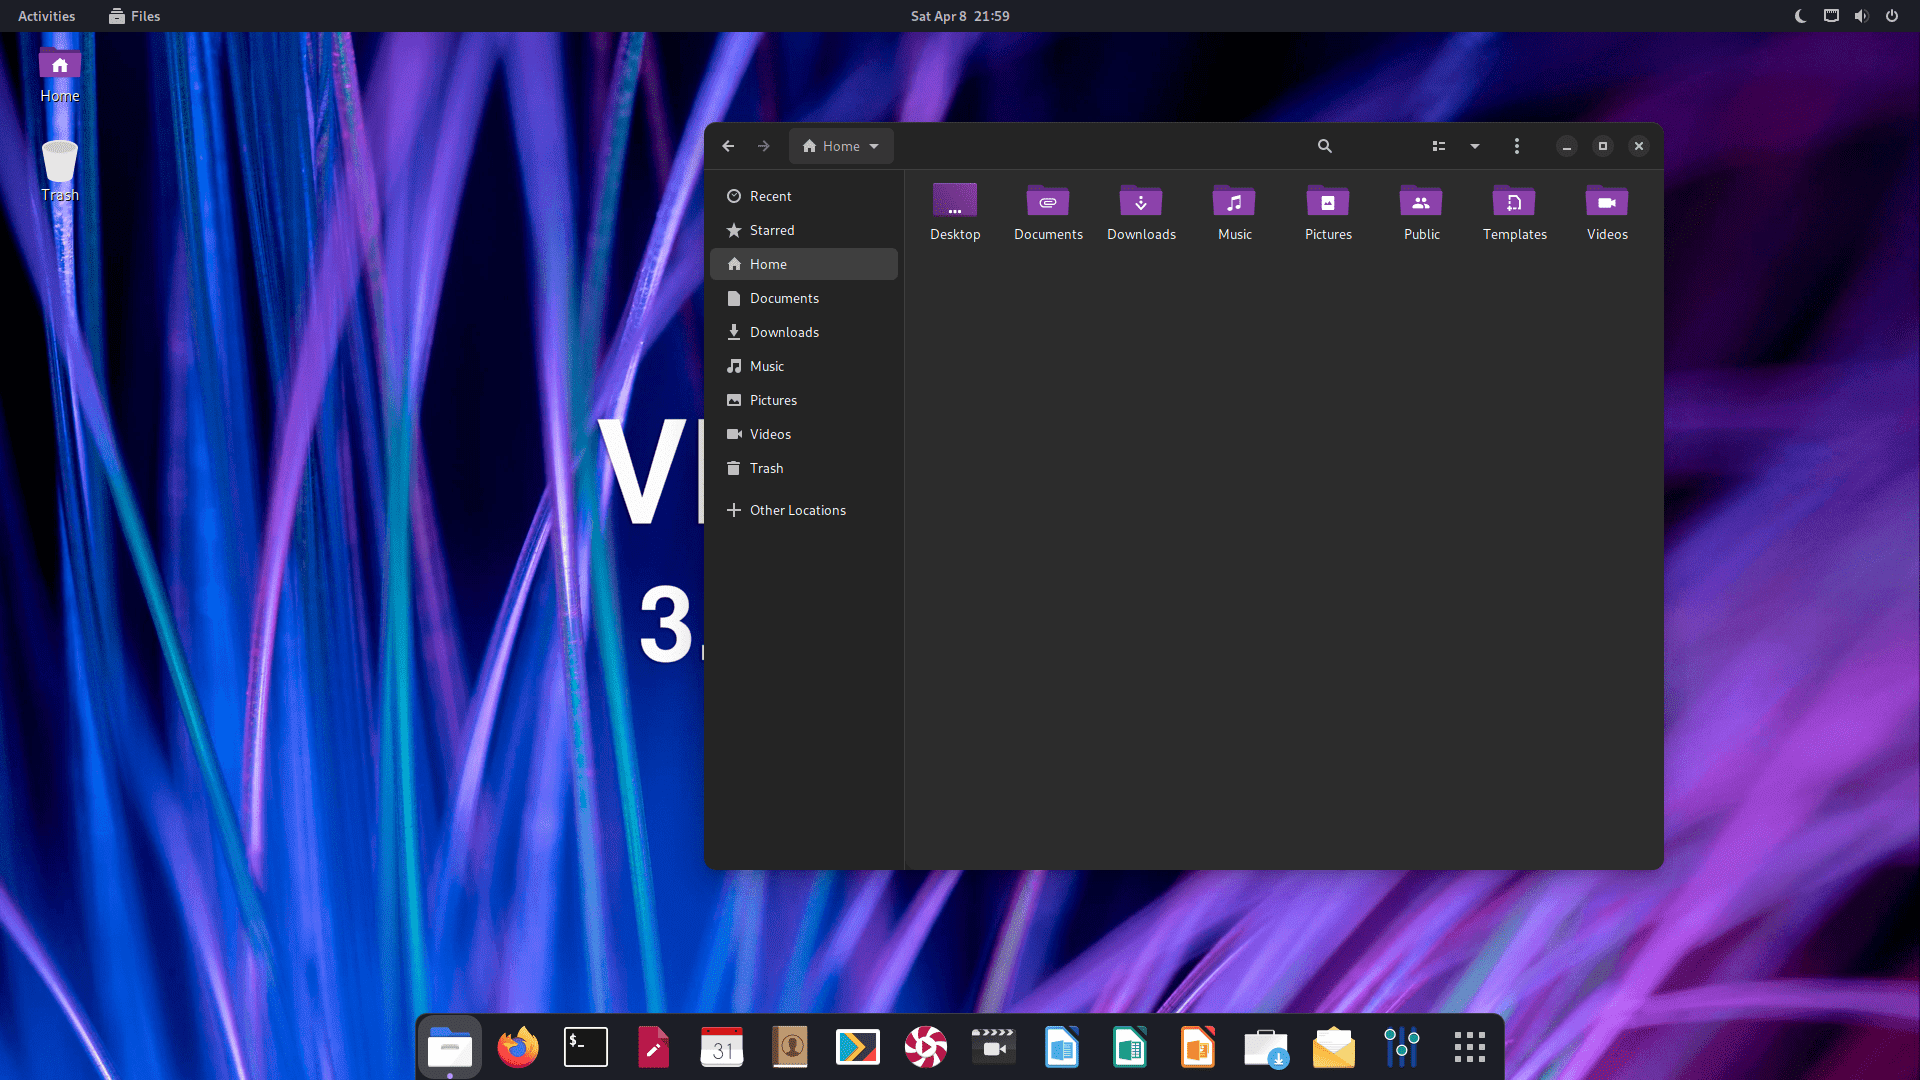Toggle night mode moon icon
Viewport: 1920px width, 1080px height.
pyautogui.click(x=1801, y=16)
